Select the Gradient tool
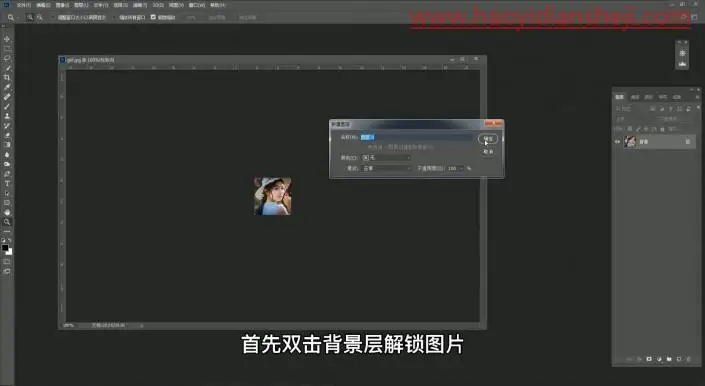 7,145
